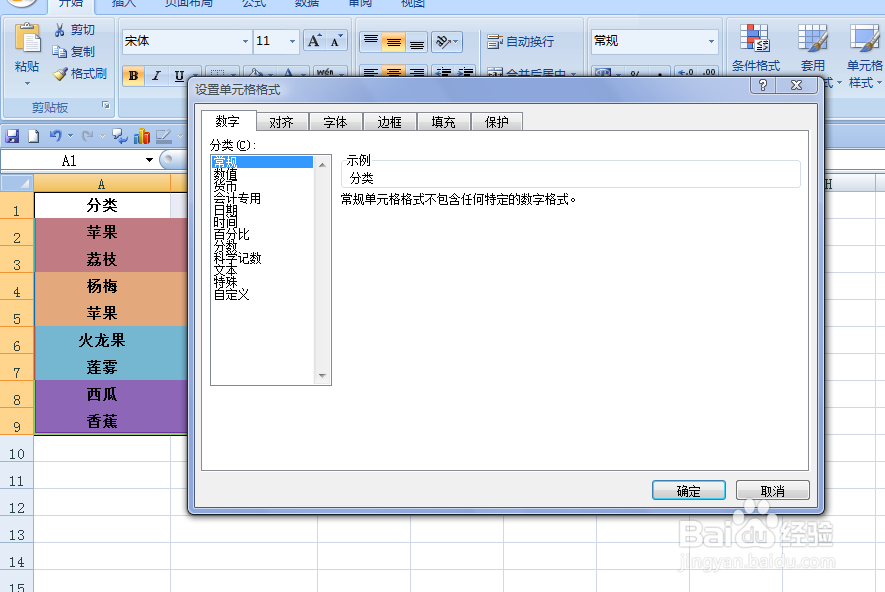Click the Undo arrow in quick toolbar

coord(55,136)
